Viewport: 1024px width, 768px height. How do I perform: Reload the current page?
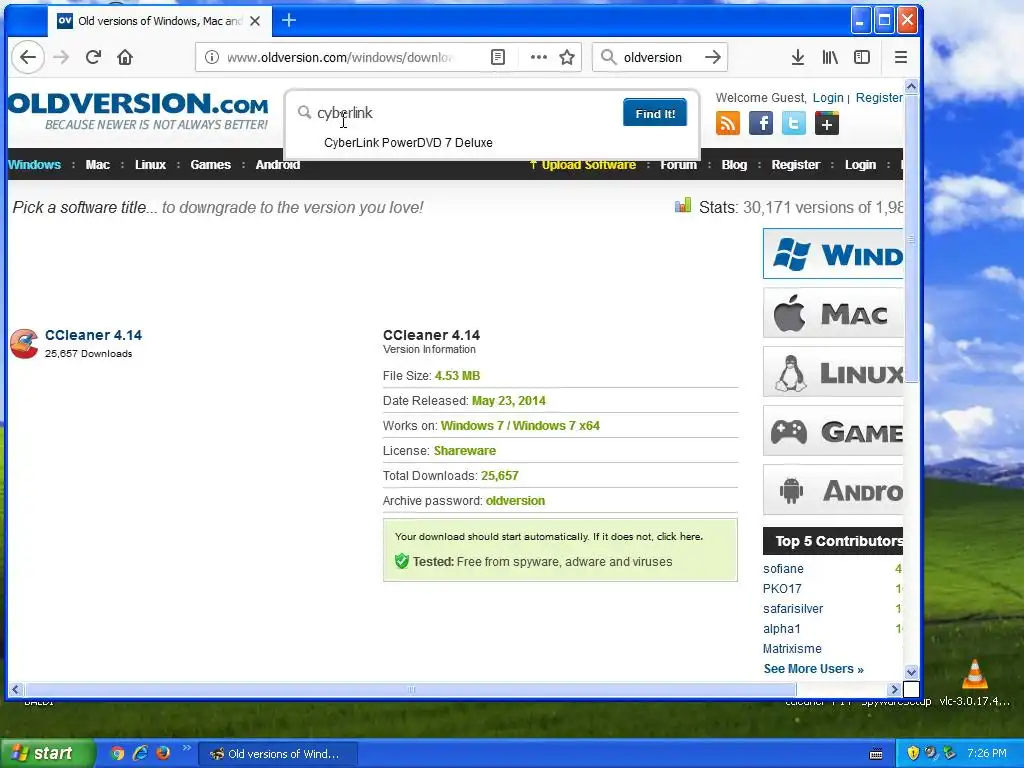(x=93, y=57)
